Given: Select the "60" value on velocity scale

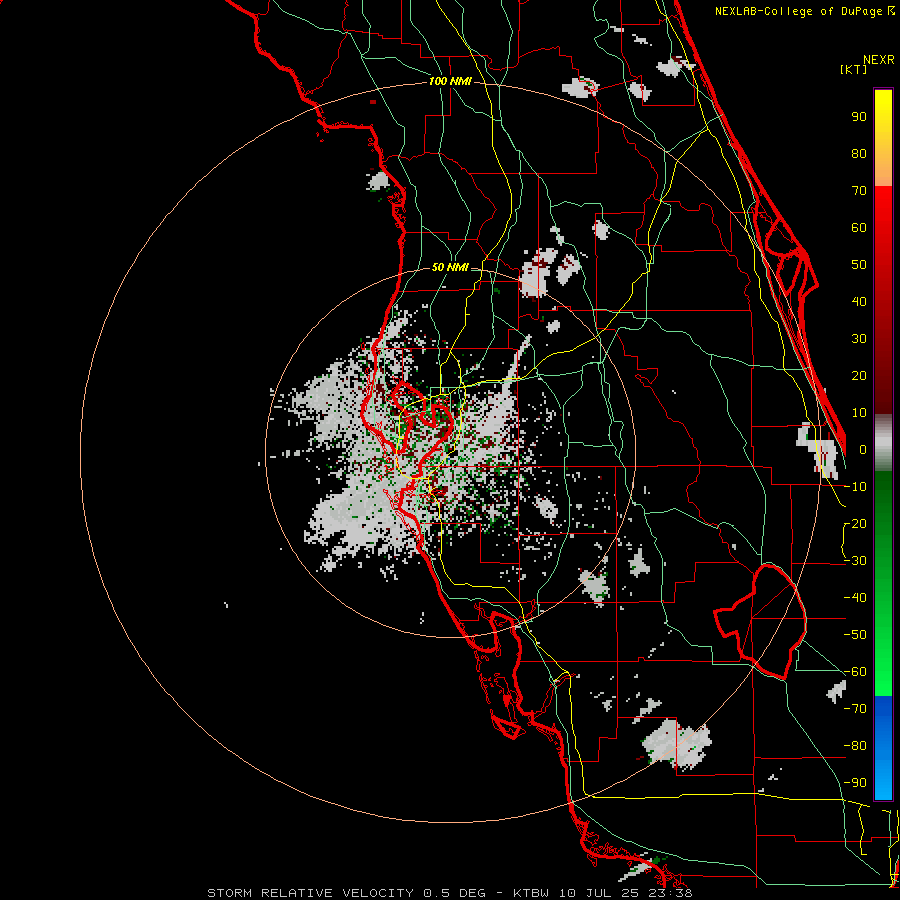Looking at the screenshot, I should pos(859,227).
